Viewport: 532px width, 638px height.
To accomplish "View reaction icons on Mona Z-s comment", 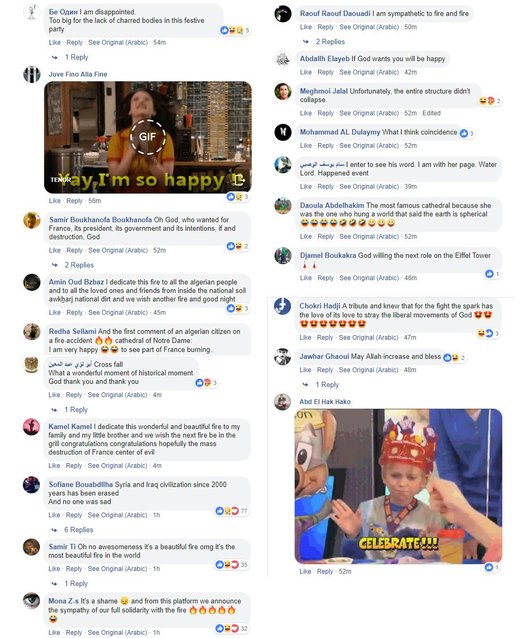I will click(x=232, y=628).
